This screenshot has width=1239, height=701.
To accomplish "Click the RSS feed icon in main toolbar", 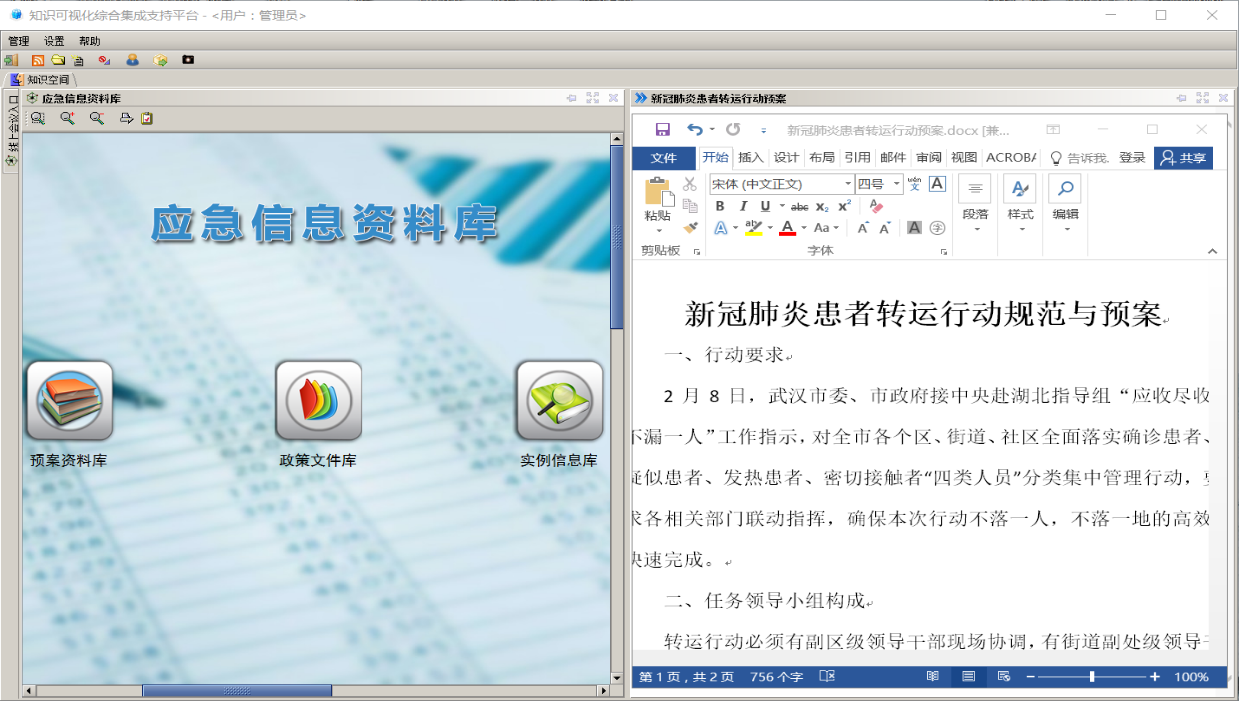I will tap(38, 60).
